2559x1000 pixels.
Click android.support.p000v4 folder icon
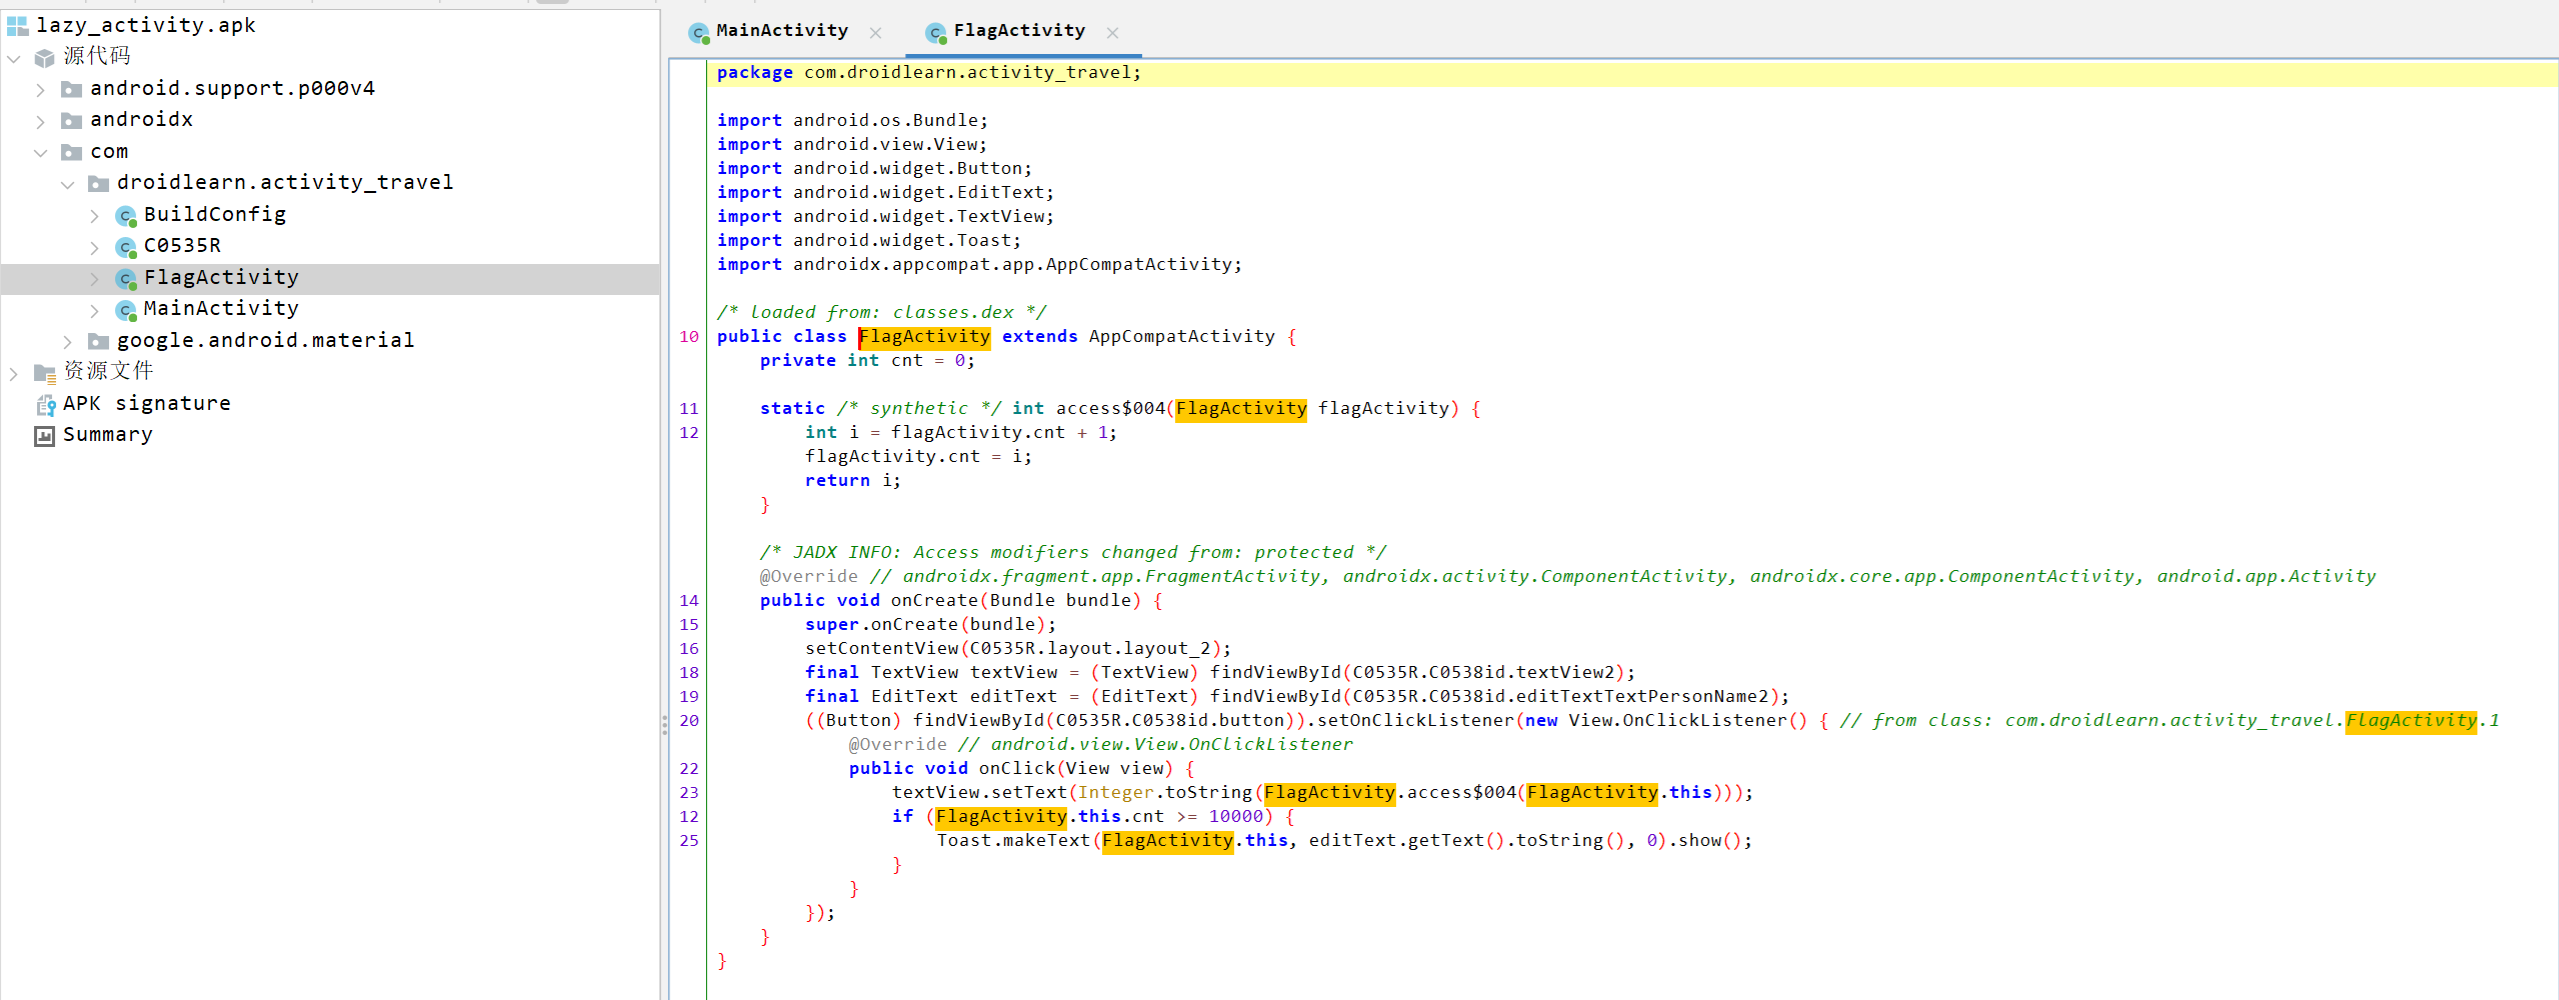click(71, 89)
